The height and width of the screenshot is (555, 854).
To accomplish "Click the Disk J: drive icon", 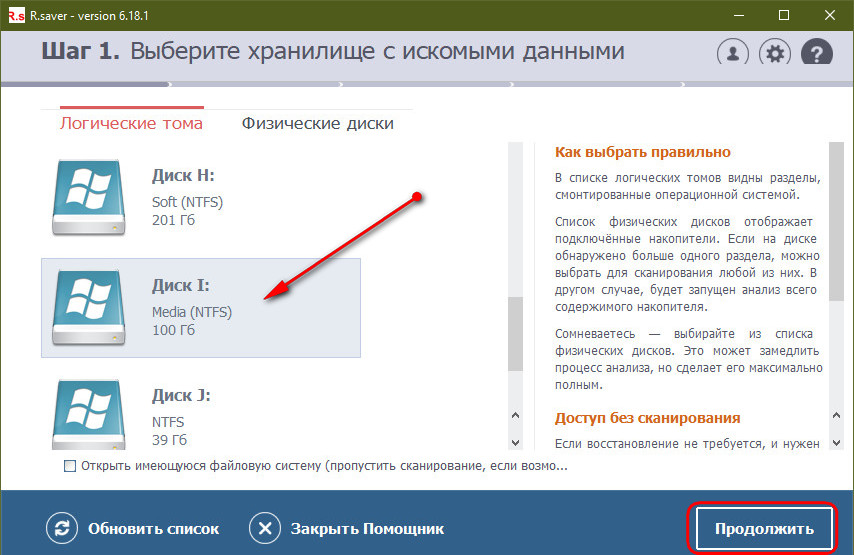I will (x=89, y=414).
